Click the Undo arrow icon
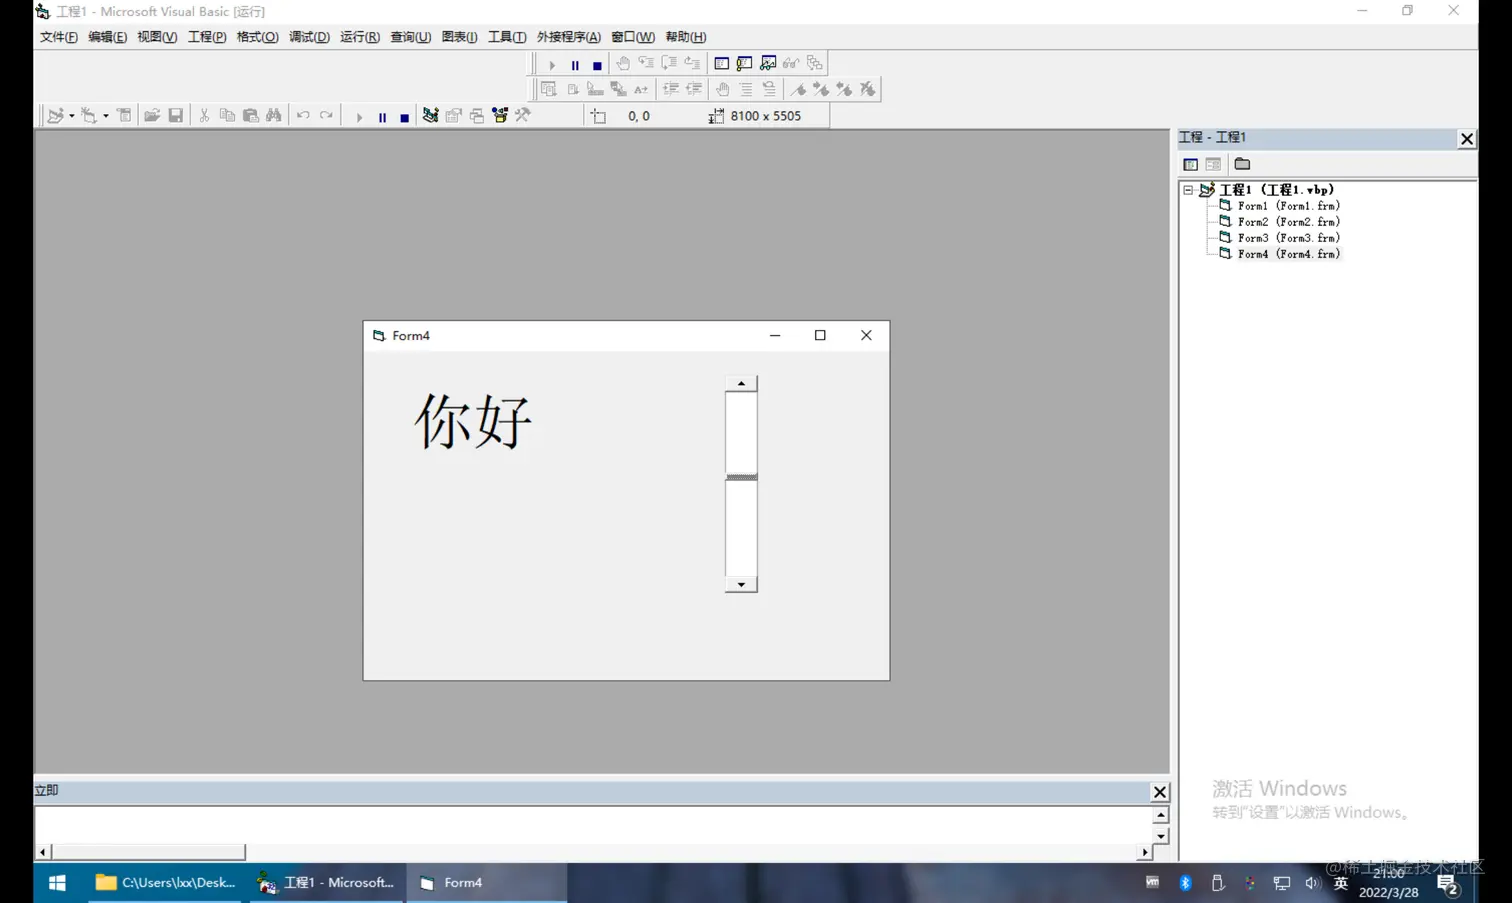The width and height of the screenshot is (1512, 903). coord(303,116)
